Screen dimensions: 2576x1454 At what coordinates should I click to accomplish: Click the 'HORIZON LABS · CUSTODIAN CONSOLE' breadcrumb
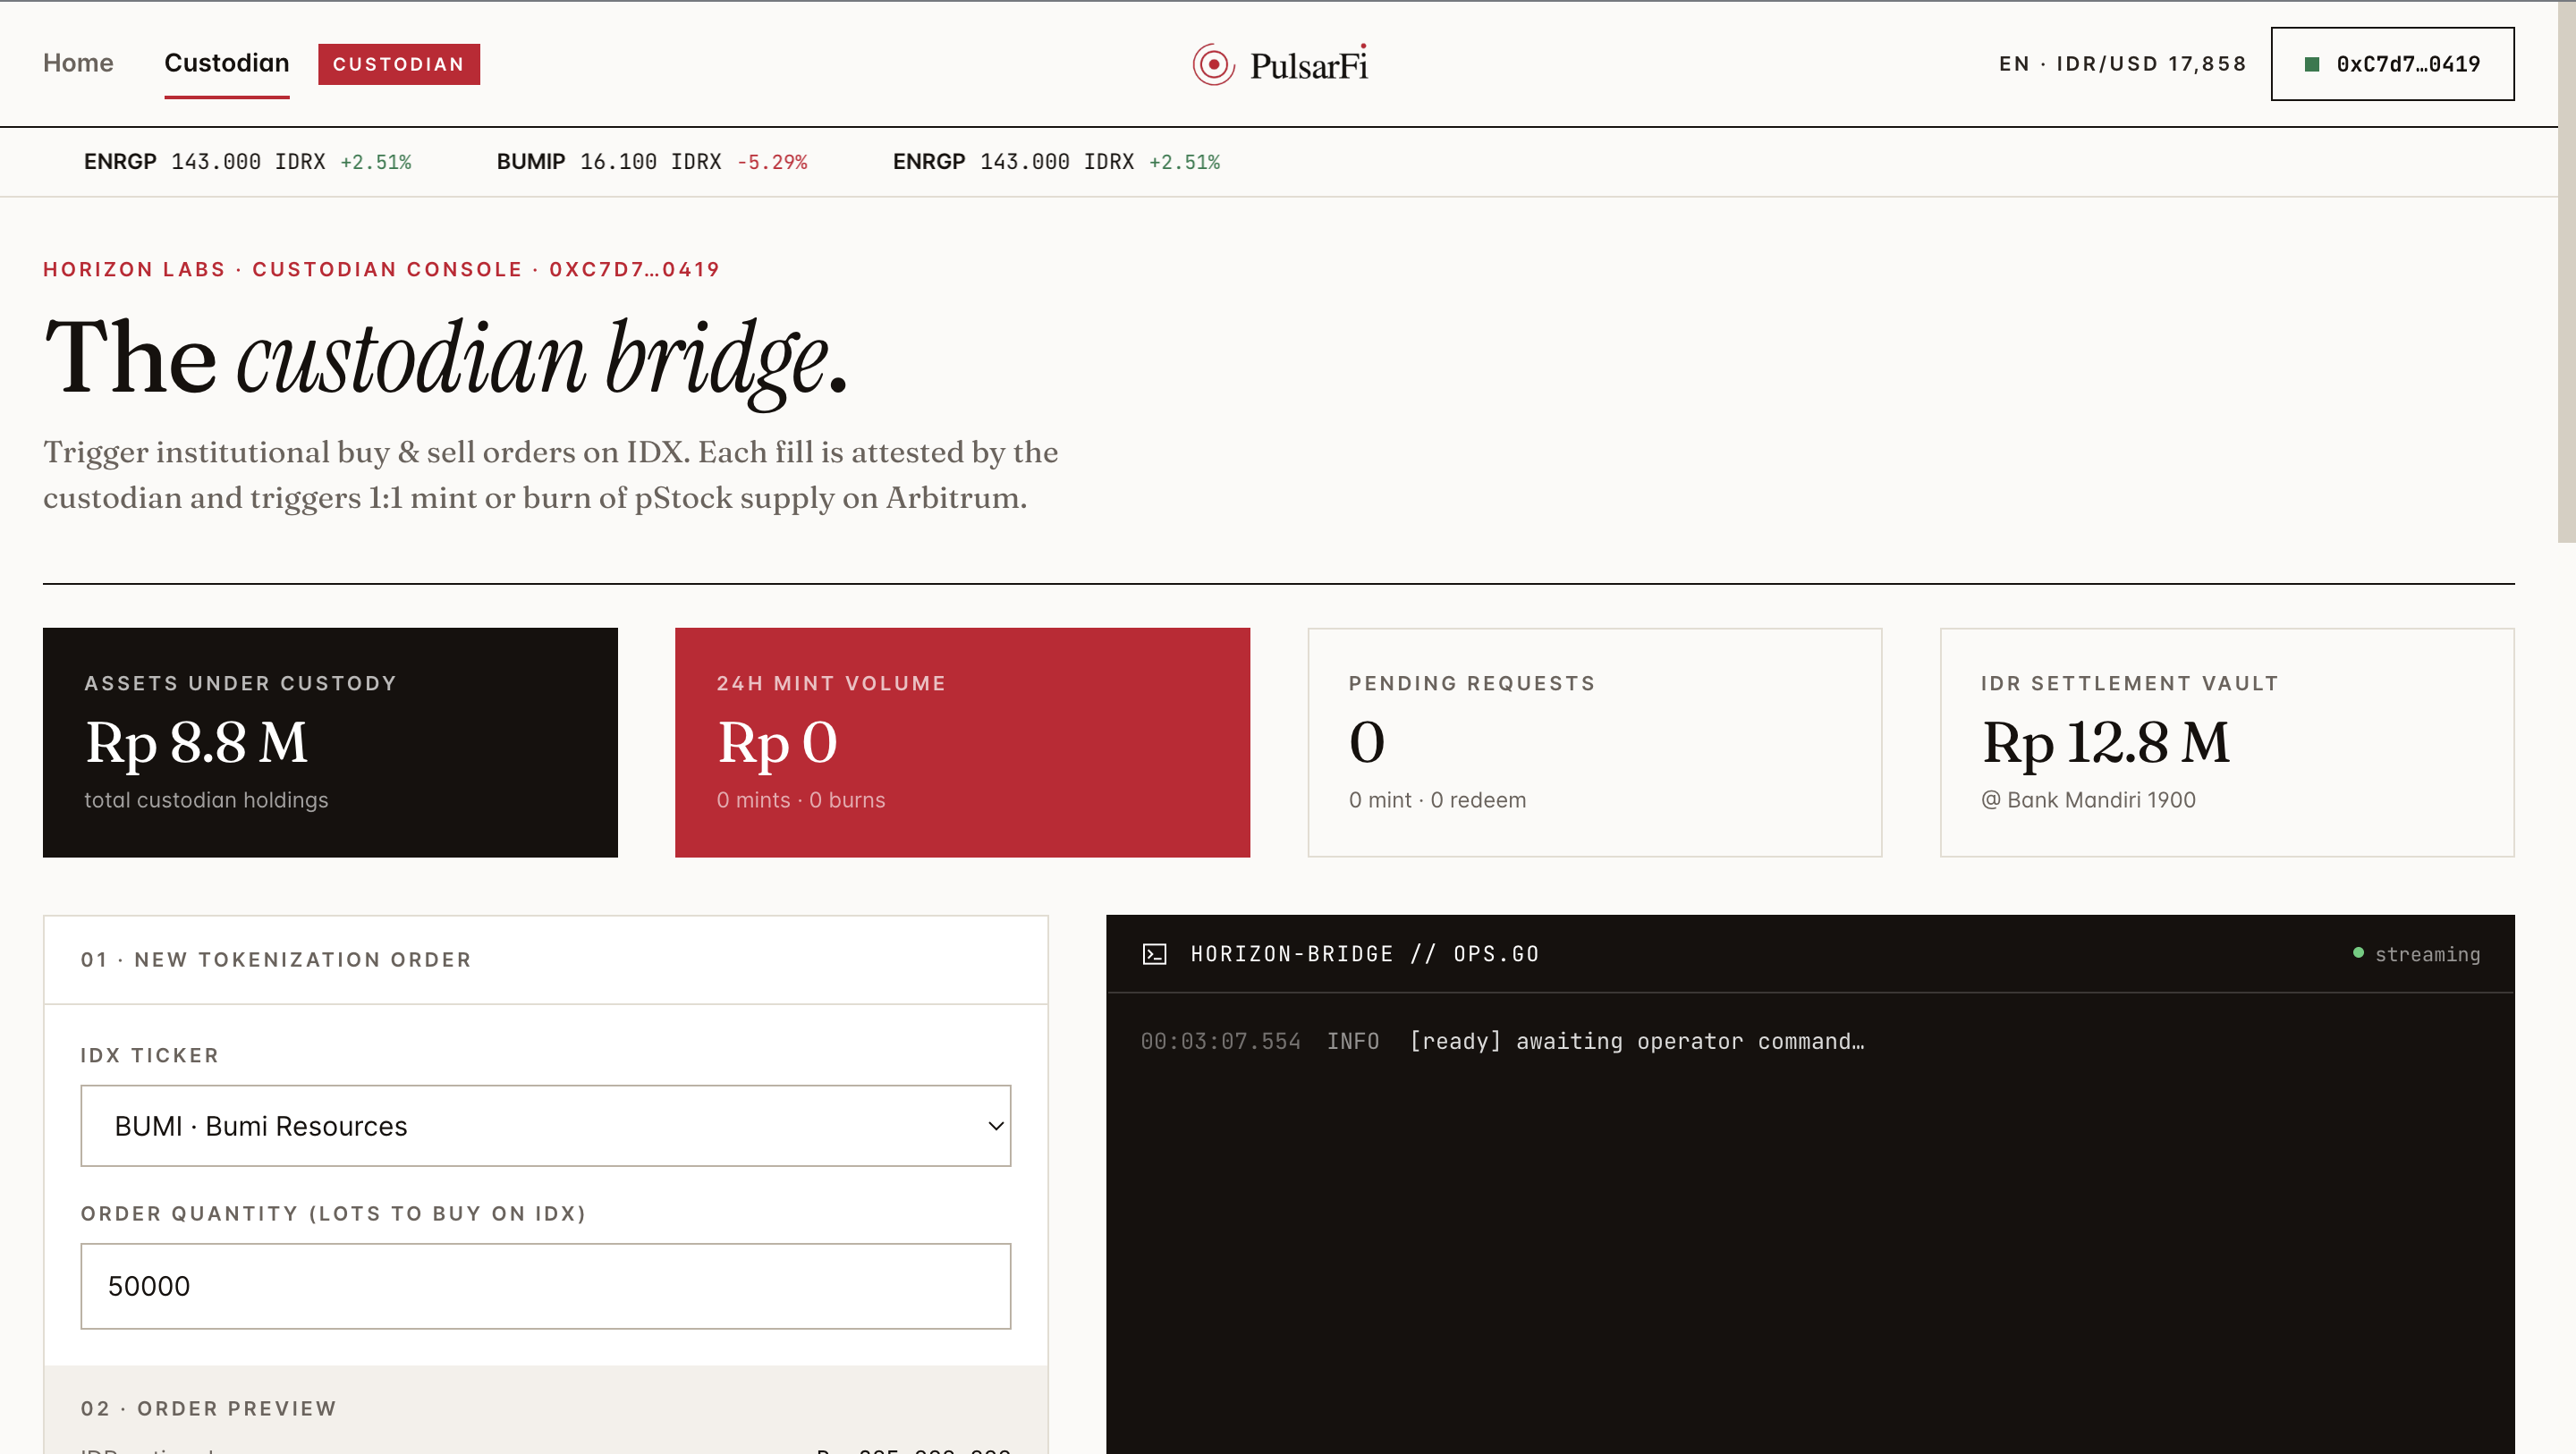283,270
